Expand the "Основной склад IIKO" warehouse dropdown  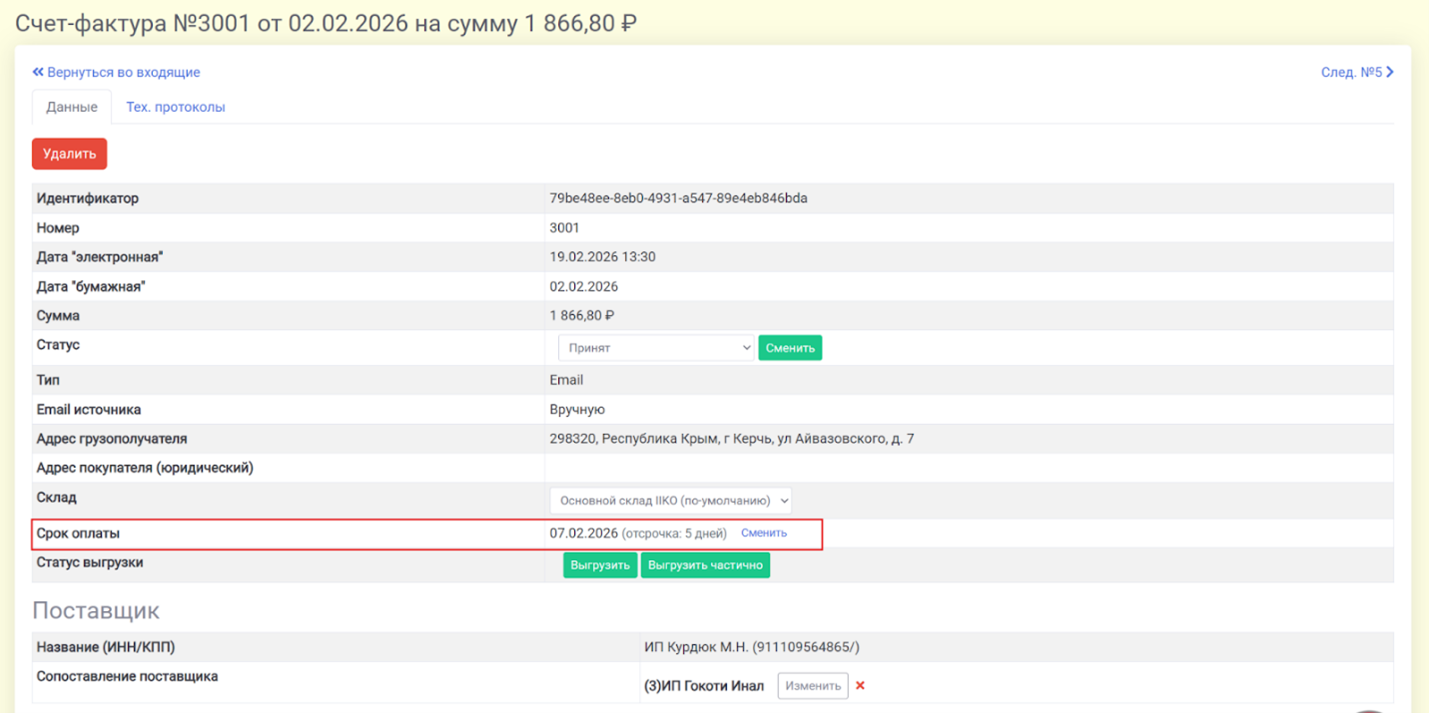tap(670, 500)
